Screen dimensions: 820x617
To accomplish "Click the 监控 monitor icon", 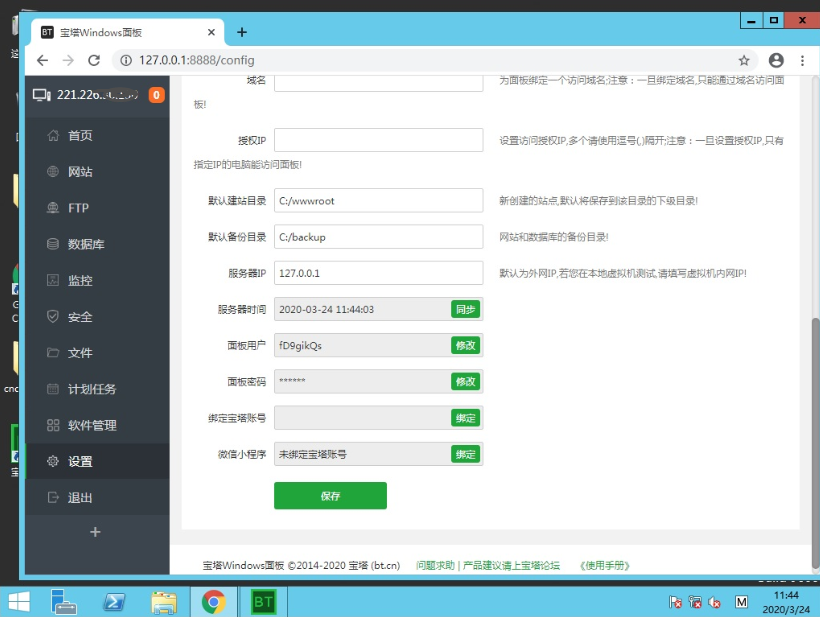I will [x=53, y=280].
